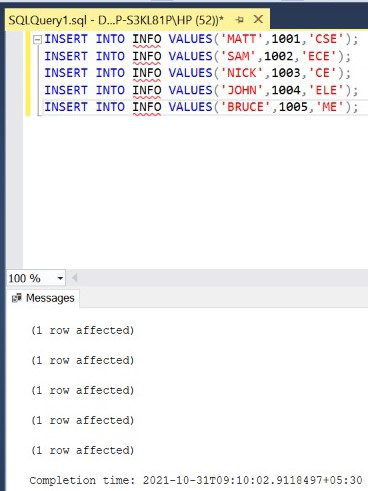Switch to the Messages tab
Viewport: 368px width, 491px height.
(x=43, y=298)
